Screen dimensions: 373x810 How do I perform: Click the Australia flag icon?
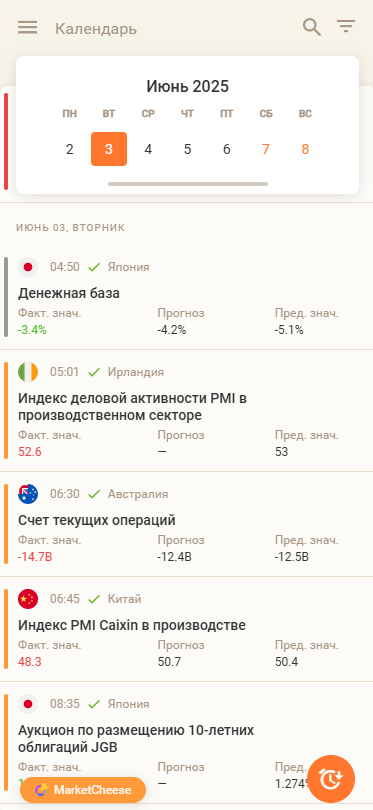[28, 494]
